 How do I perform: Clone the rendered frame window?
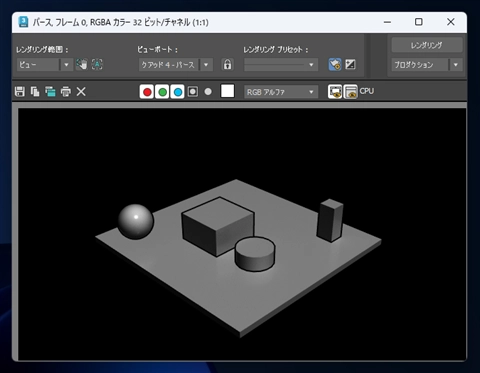pyautogui.click(x=50, y=91)
